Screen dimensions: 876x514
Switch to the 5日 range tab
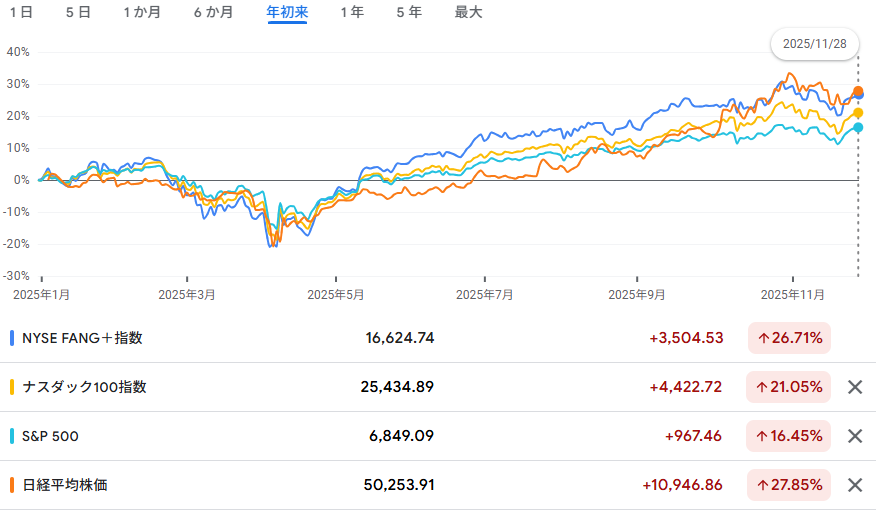click(x=78, y=13)
